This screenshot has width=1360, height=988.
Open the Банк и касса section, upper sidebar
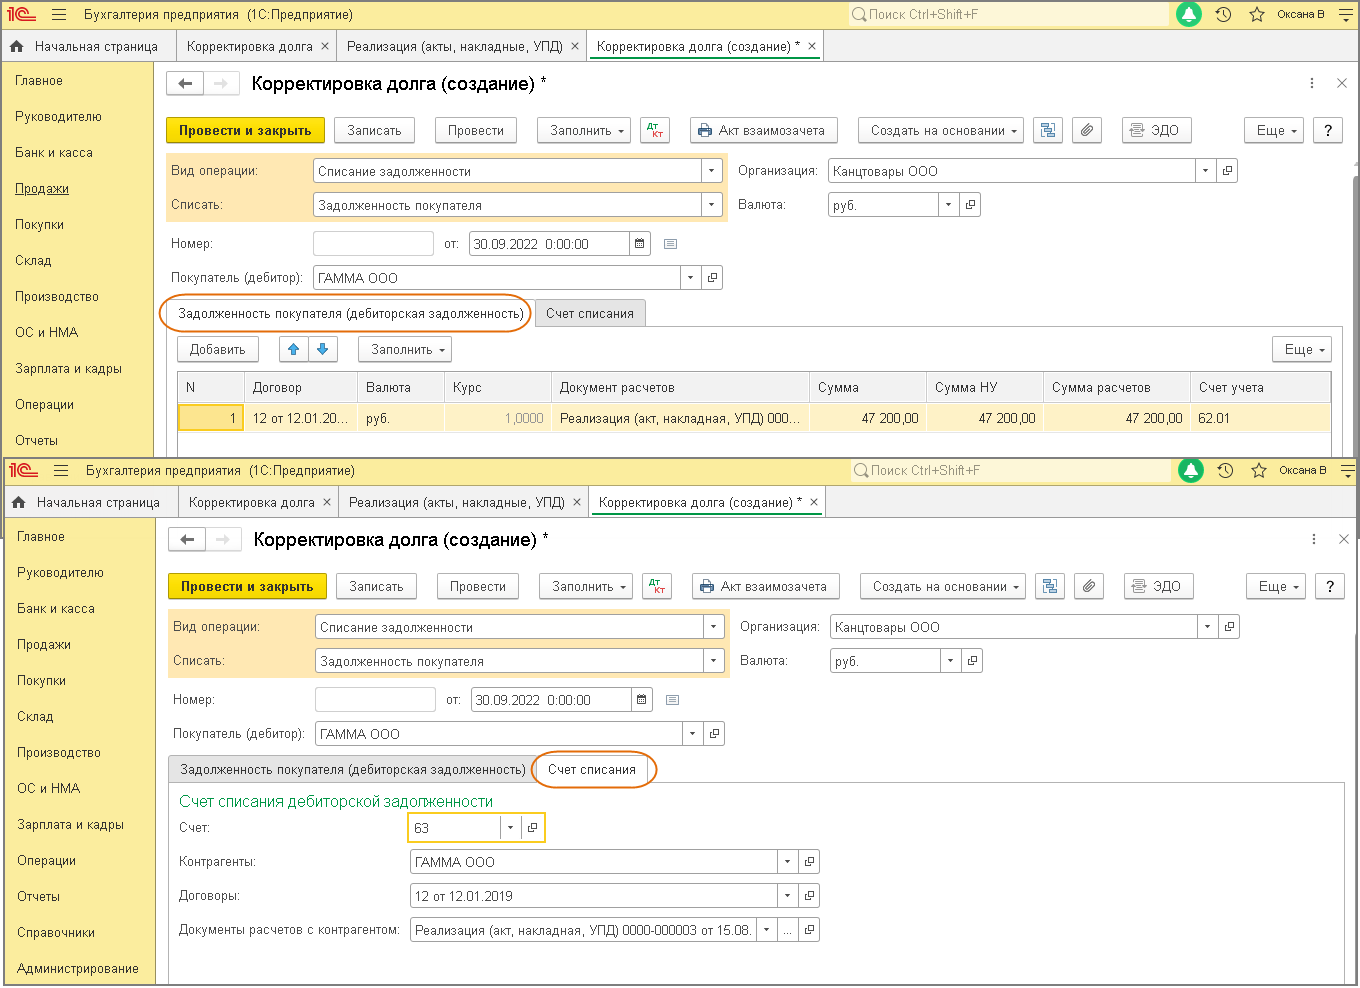tap(54, 153)
